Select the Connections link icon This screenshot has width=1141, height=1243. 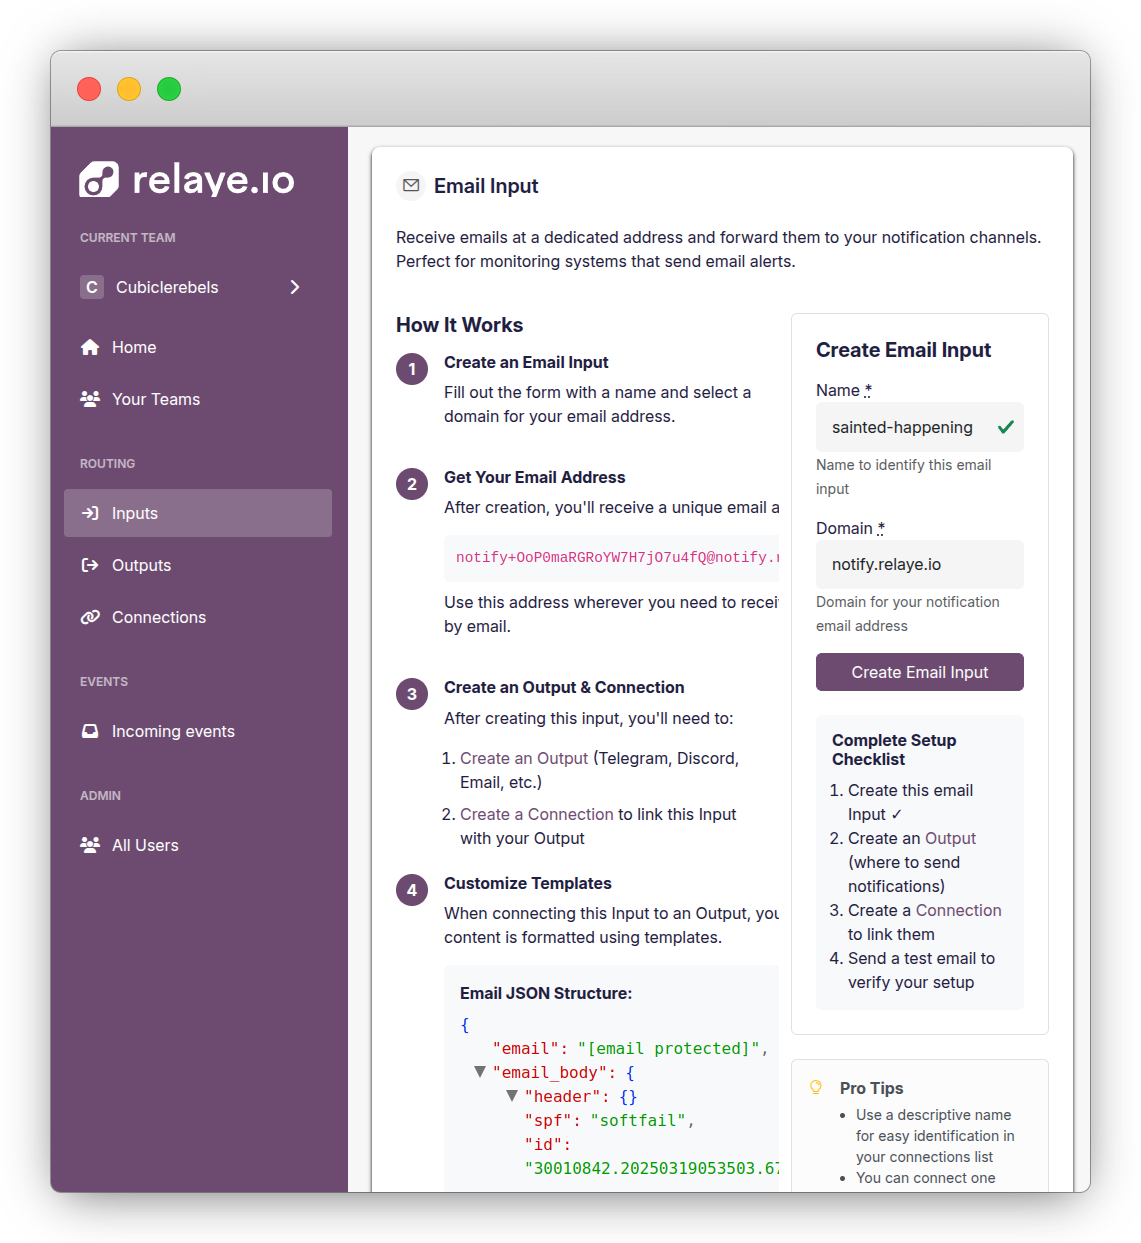91,617
